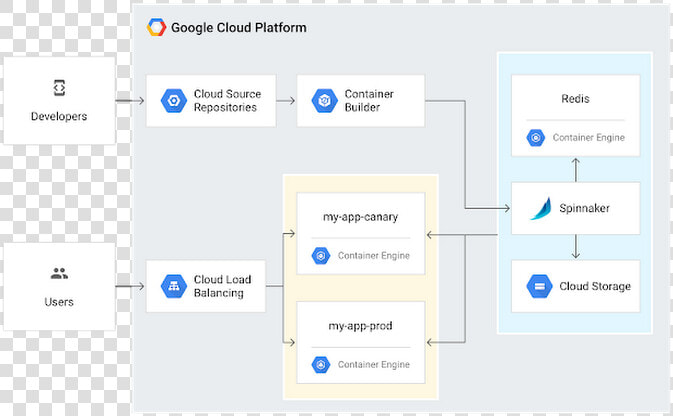
Task: Click Container Engine icon under my-app-canary
Action: (321, 256)
